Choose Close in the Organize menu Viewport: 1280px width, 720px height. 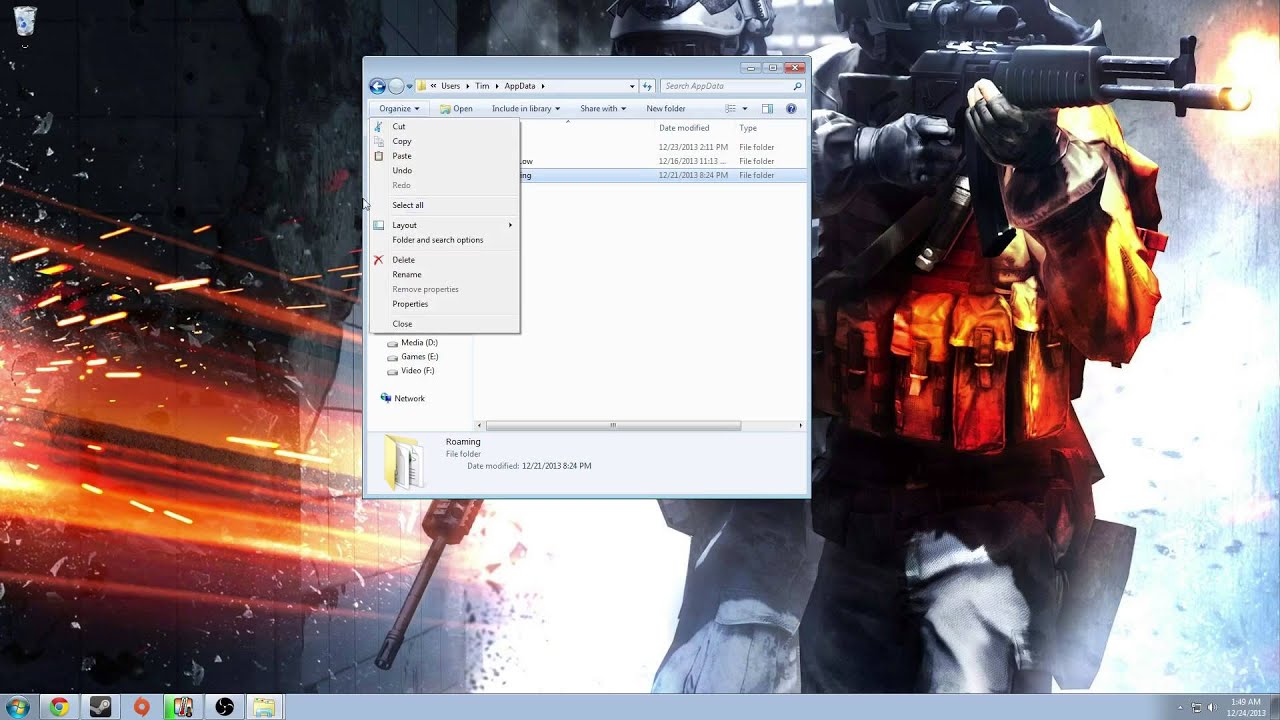point(444,324)
